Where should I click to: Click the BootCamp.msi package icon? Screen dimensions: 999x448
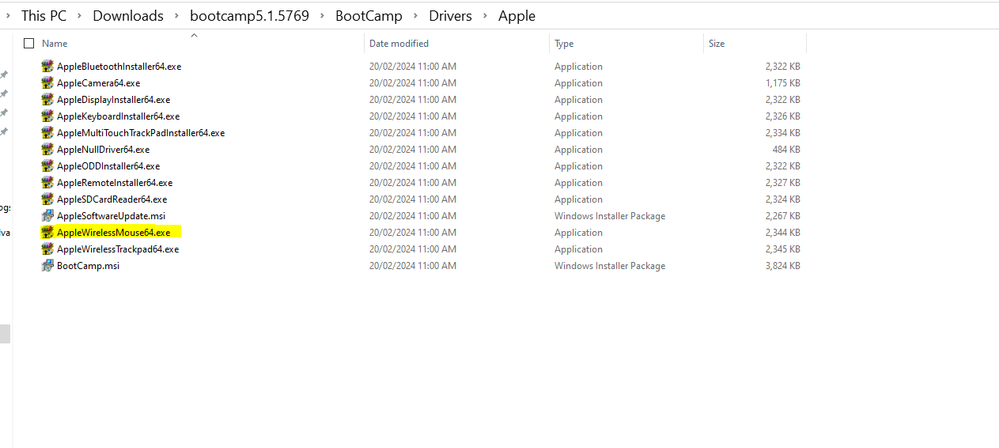coord(47,265)
